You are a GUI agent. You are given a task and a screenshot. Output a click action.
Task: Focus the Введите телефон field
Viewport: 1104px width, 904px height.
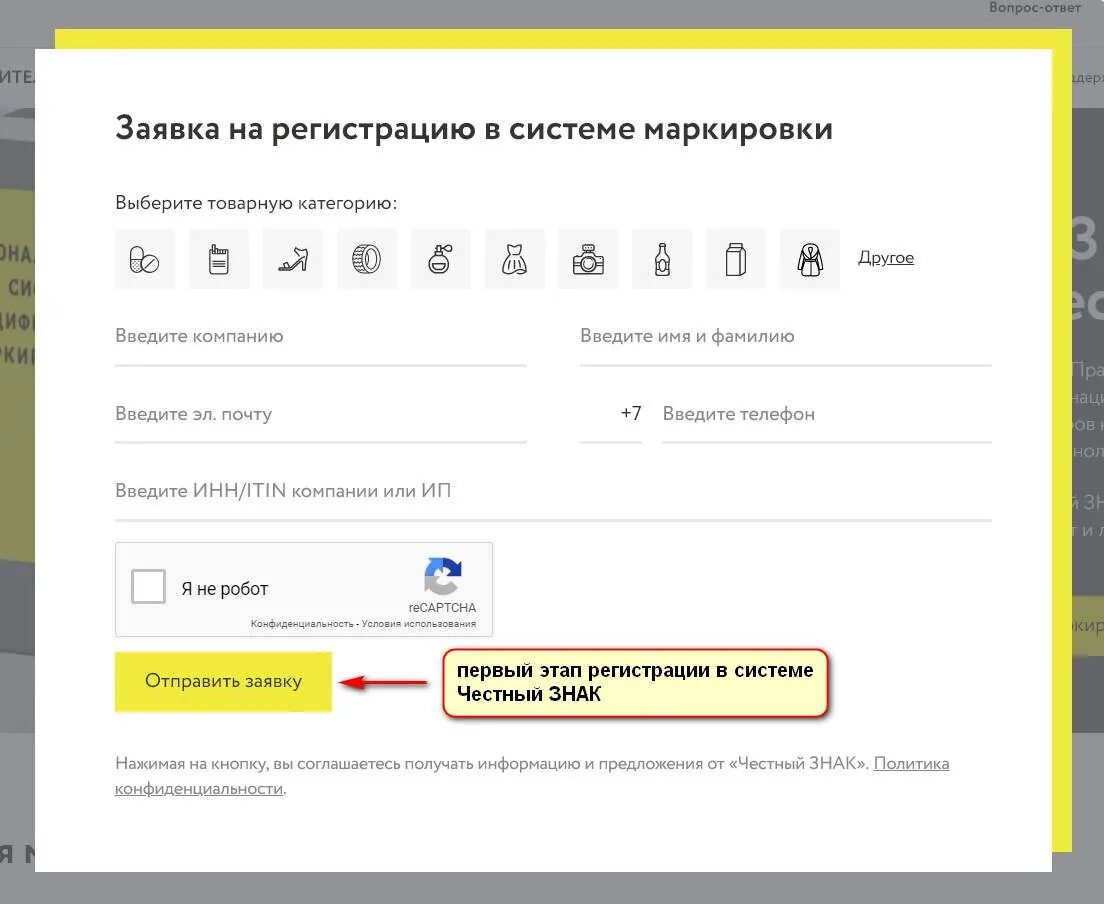(827, 417)
